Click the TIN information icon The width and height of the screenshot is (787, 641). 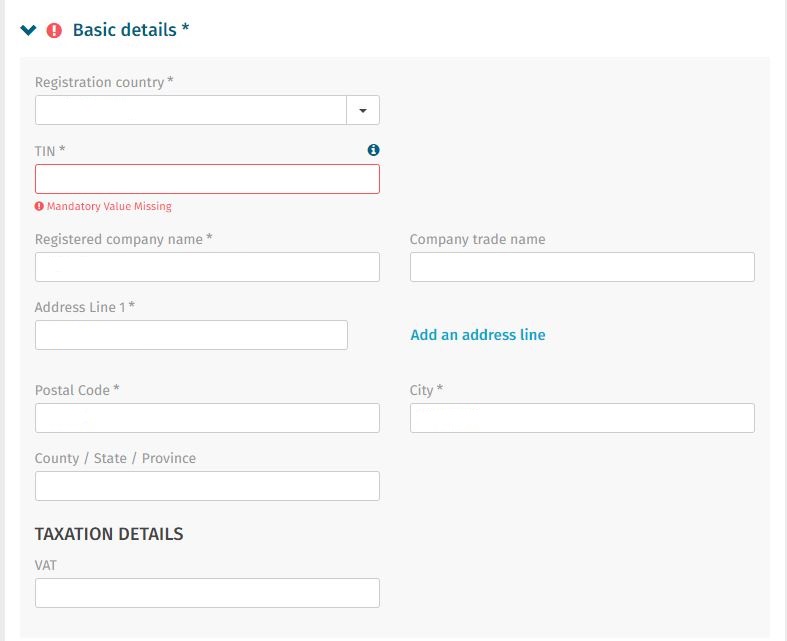[x=373, y=150]
